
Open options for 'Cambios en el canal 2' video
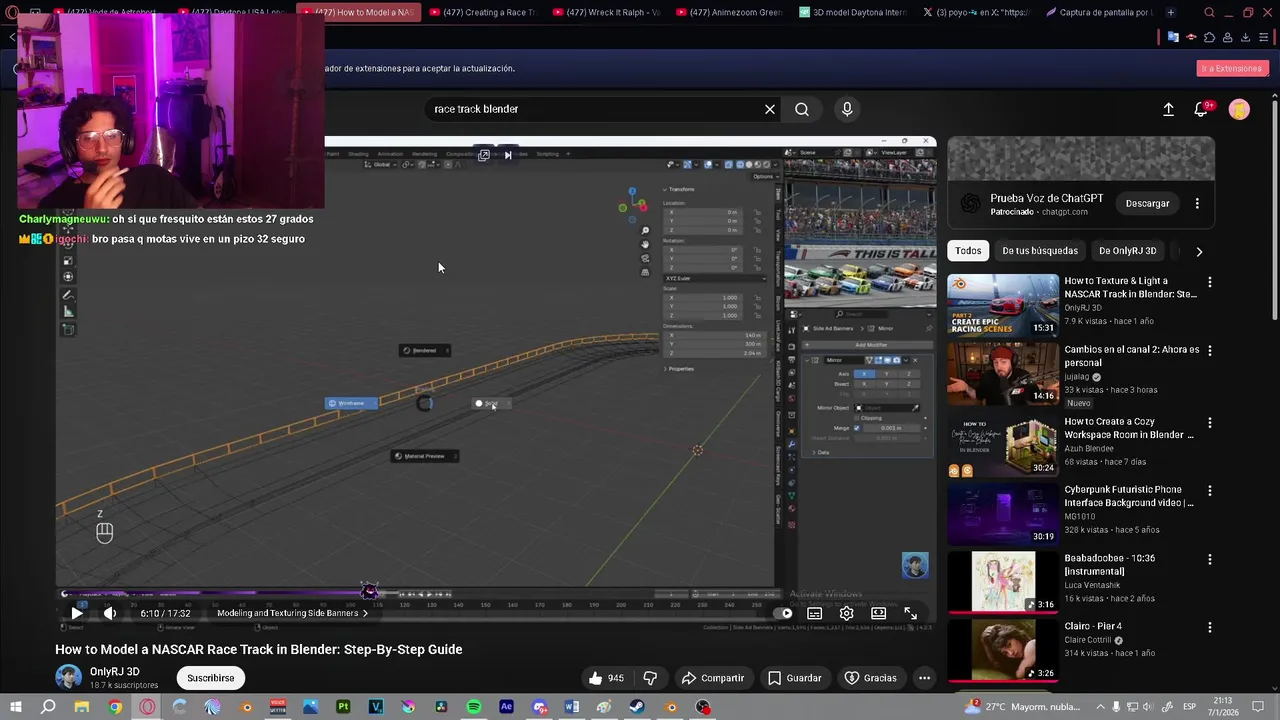pyautogui.click(x=1210, y=351)
